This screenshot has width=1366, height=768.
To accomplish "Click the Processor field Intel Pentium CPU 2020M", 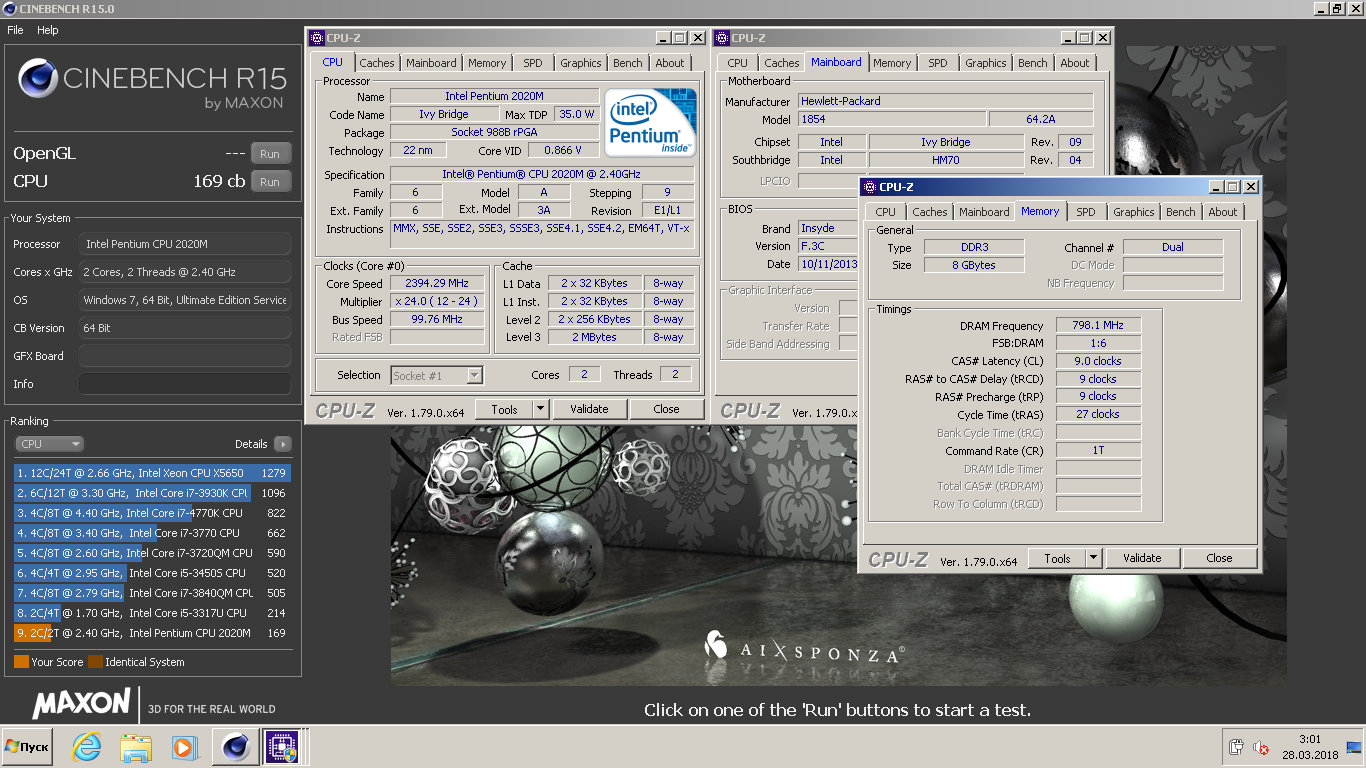I will point(185,244).
